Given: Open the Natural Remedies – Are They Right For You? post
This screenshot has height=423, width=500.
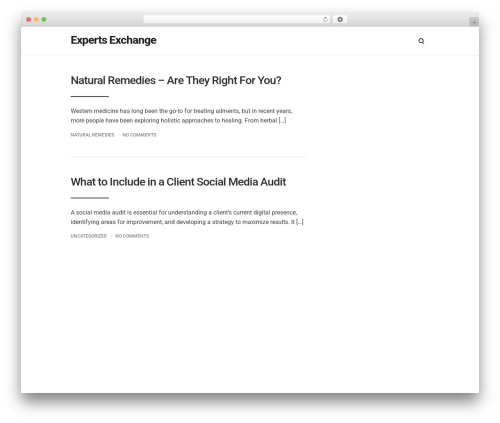Looking at the screenshot, I should pyautogui.click(x=176, y=80).
